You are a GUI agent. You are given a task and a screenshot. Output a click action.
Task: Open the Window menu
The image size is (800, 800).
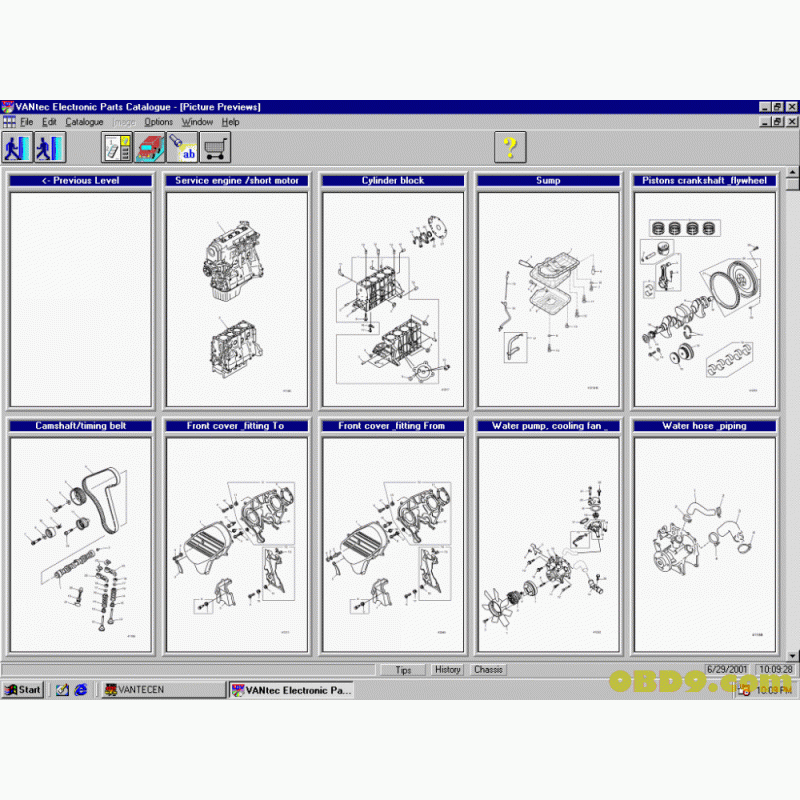(x=197, y=121)
